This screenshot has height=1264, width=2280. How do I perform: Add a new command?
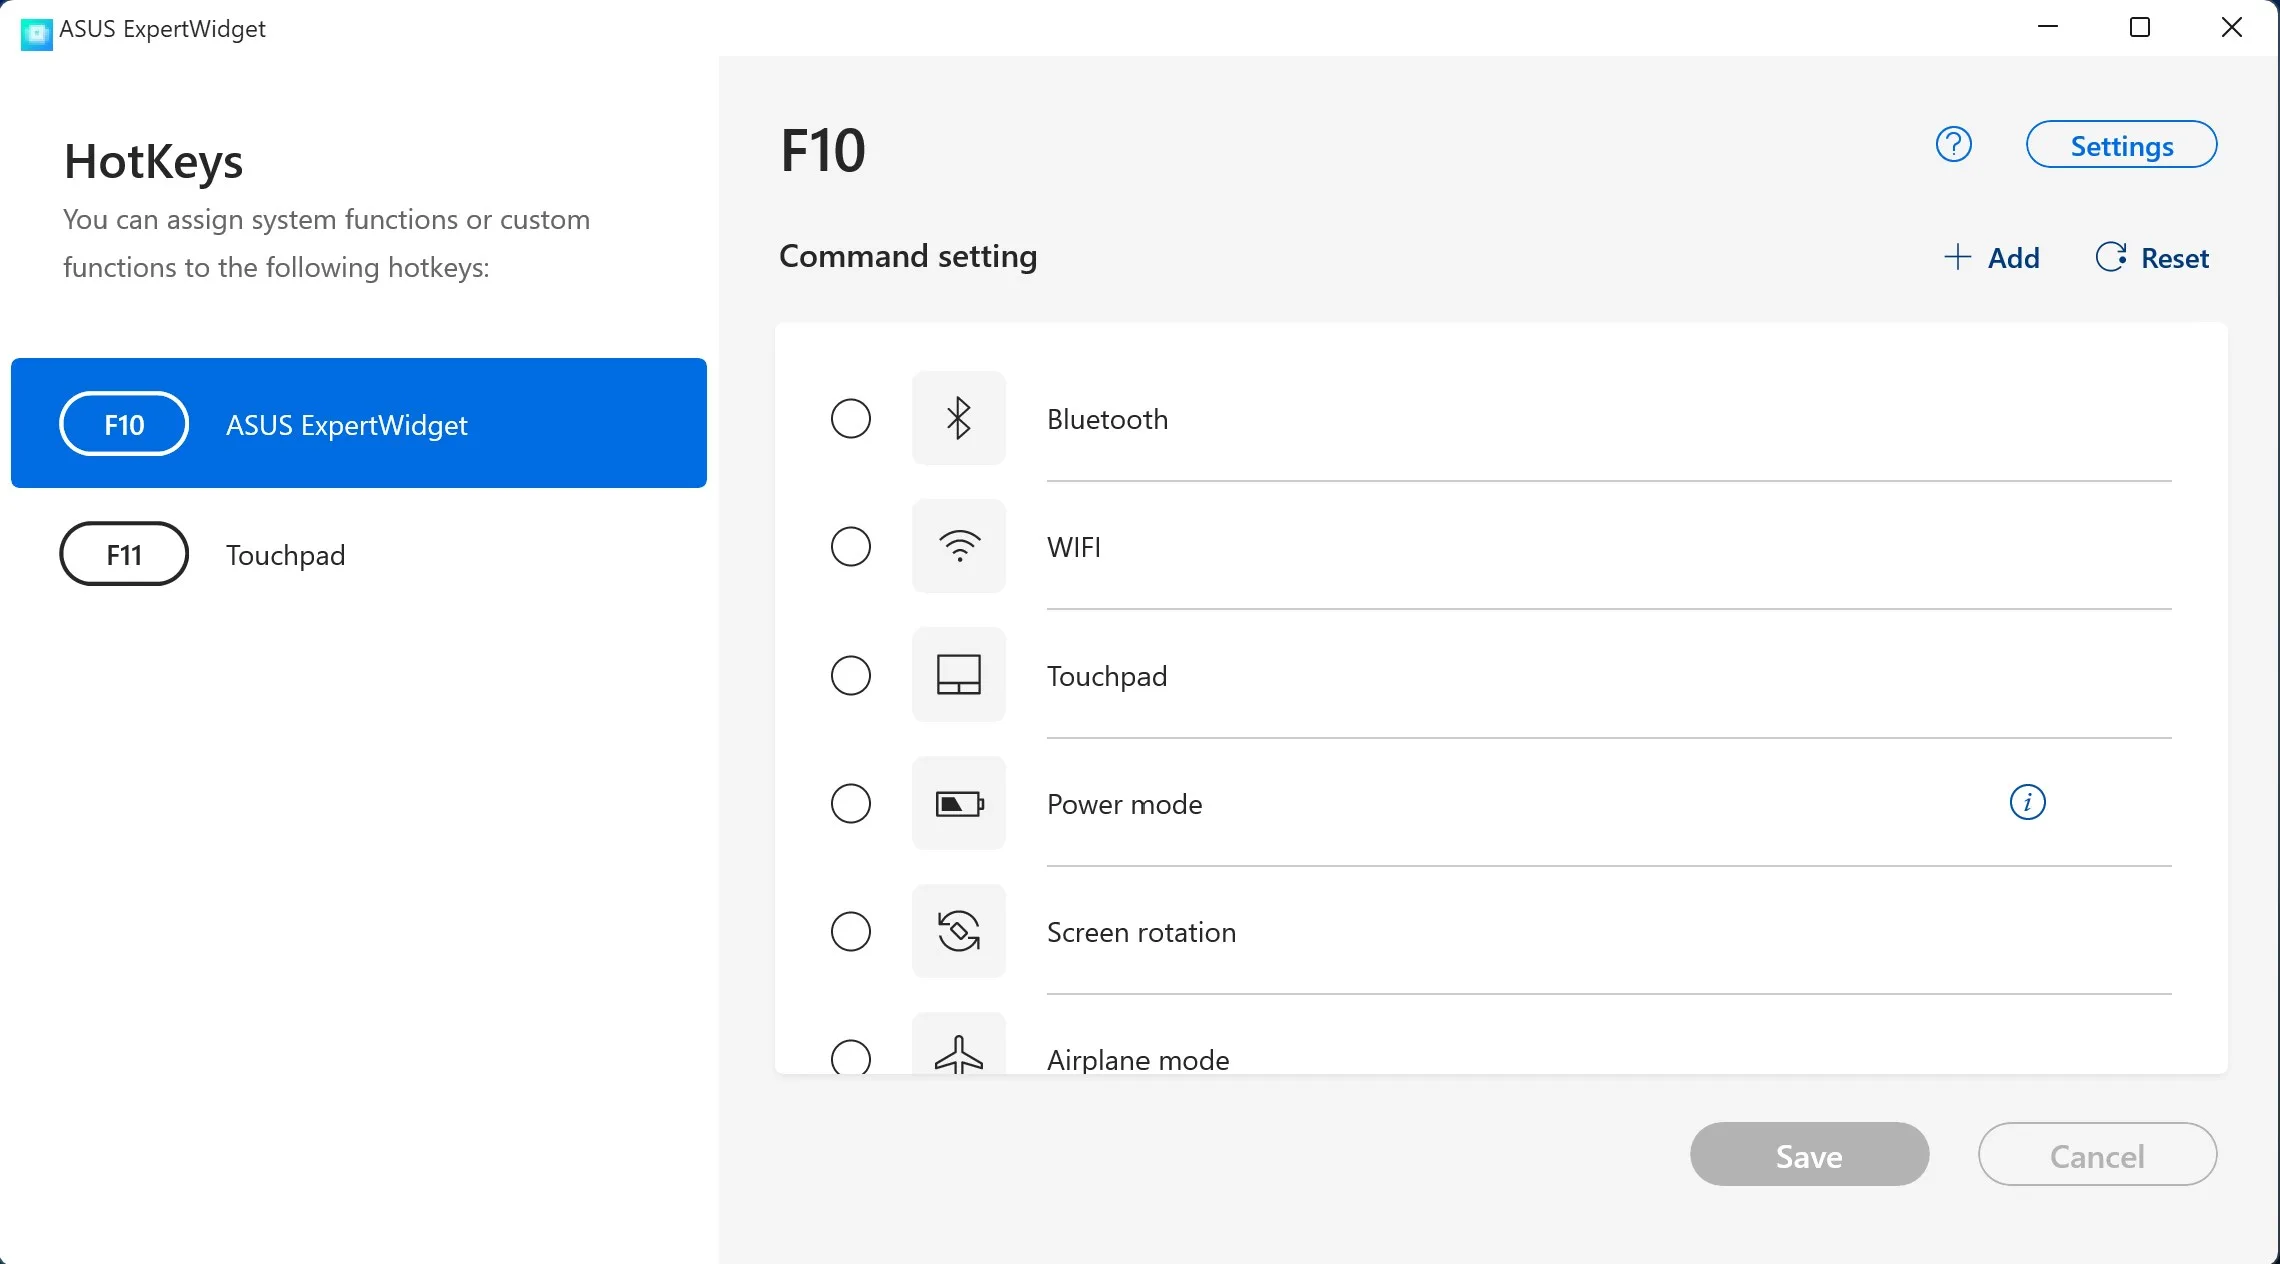coord(1991,258)
